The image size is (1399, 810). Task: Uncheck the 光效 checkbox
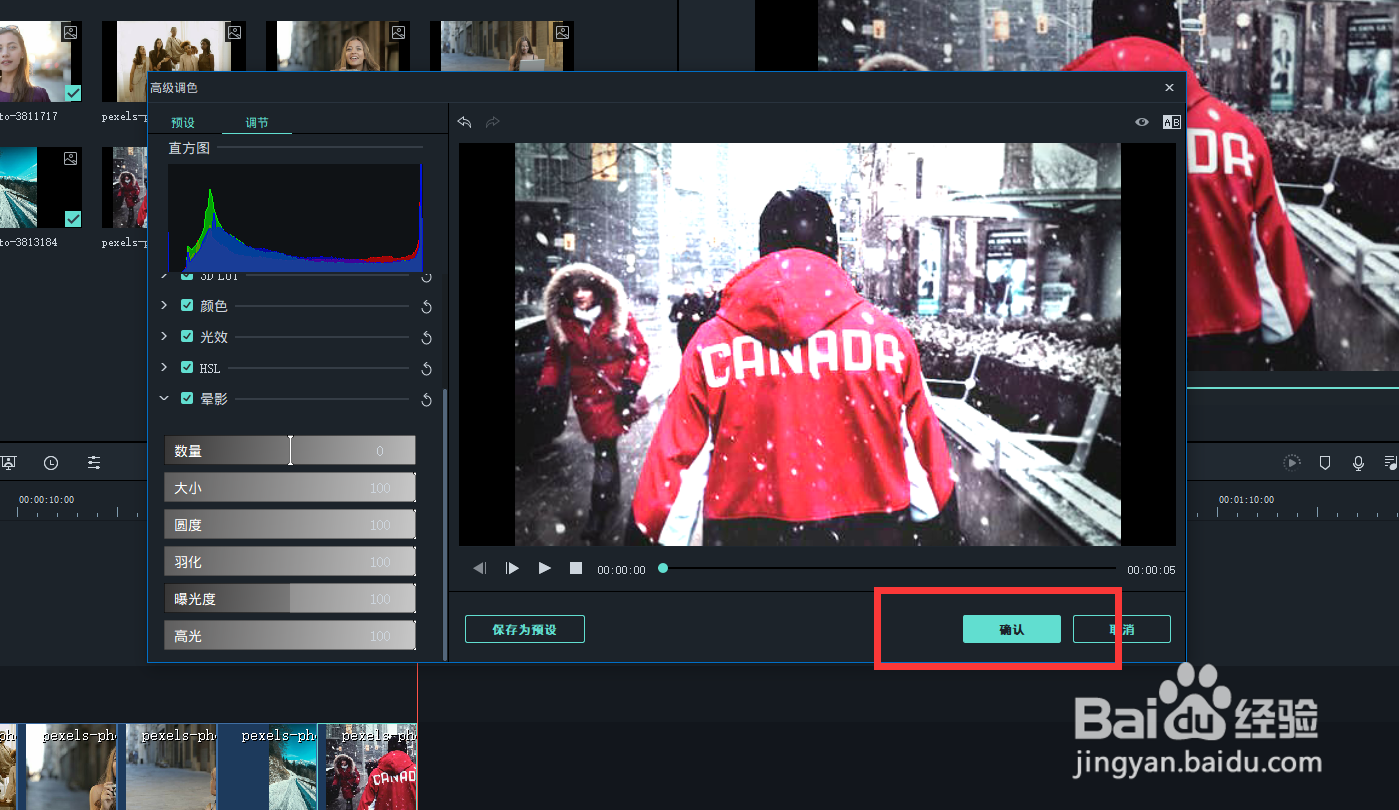pos(187,337)
